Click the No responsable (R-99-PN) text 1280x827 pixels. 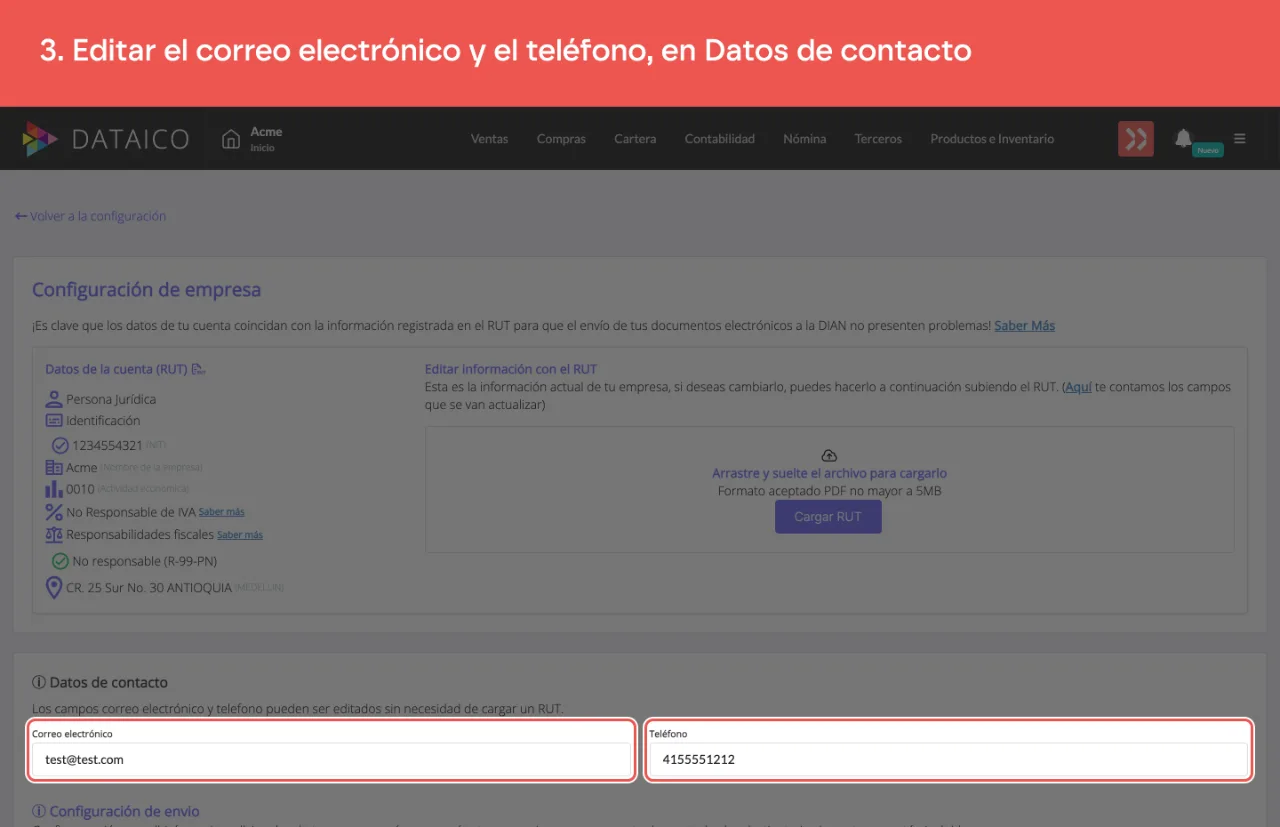[145, 561]
